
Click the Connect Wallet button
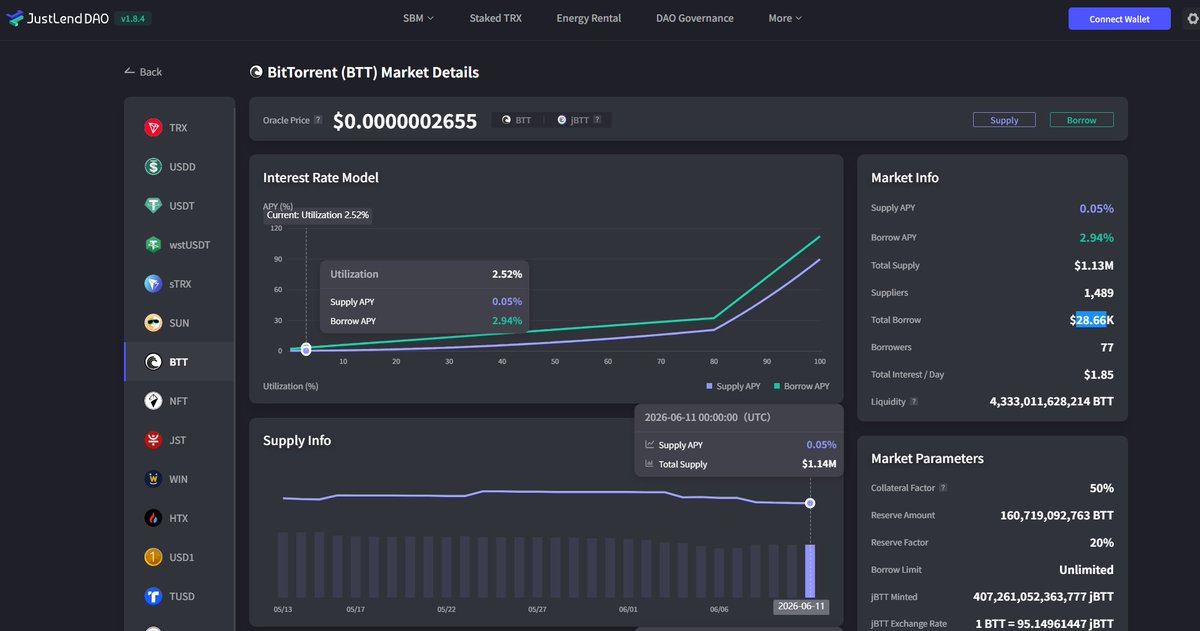point(1119,19)
